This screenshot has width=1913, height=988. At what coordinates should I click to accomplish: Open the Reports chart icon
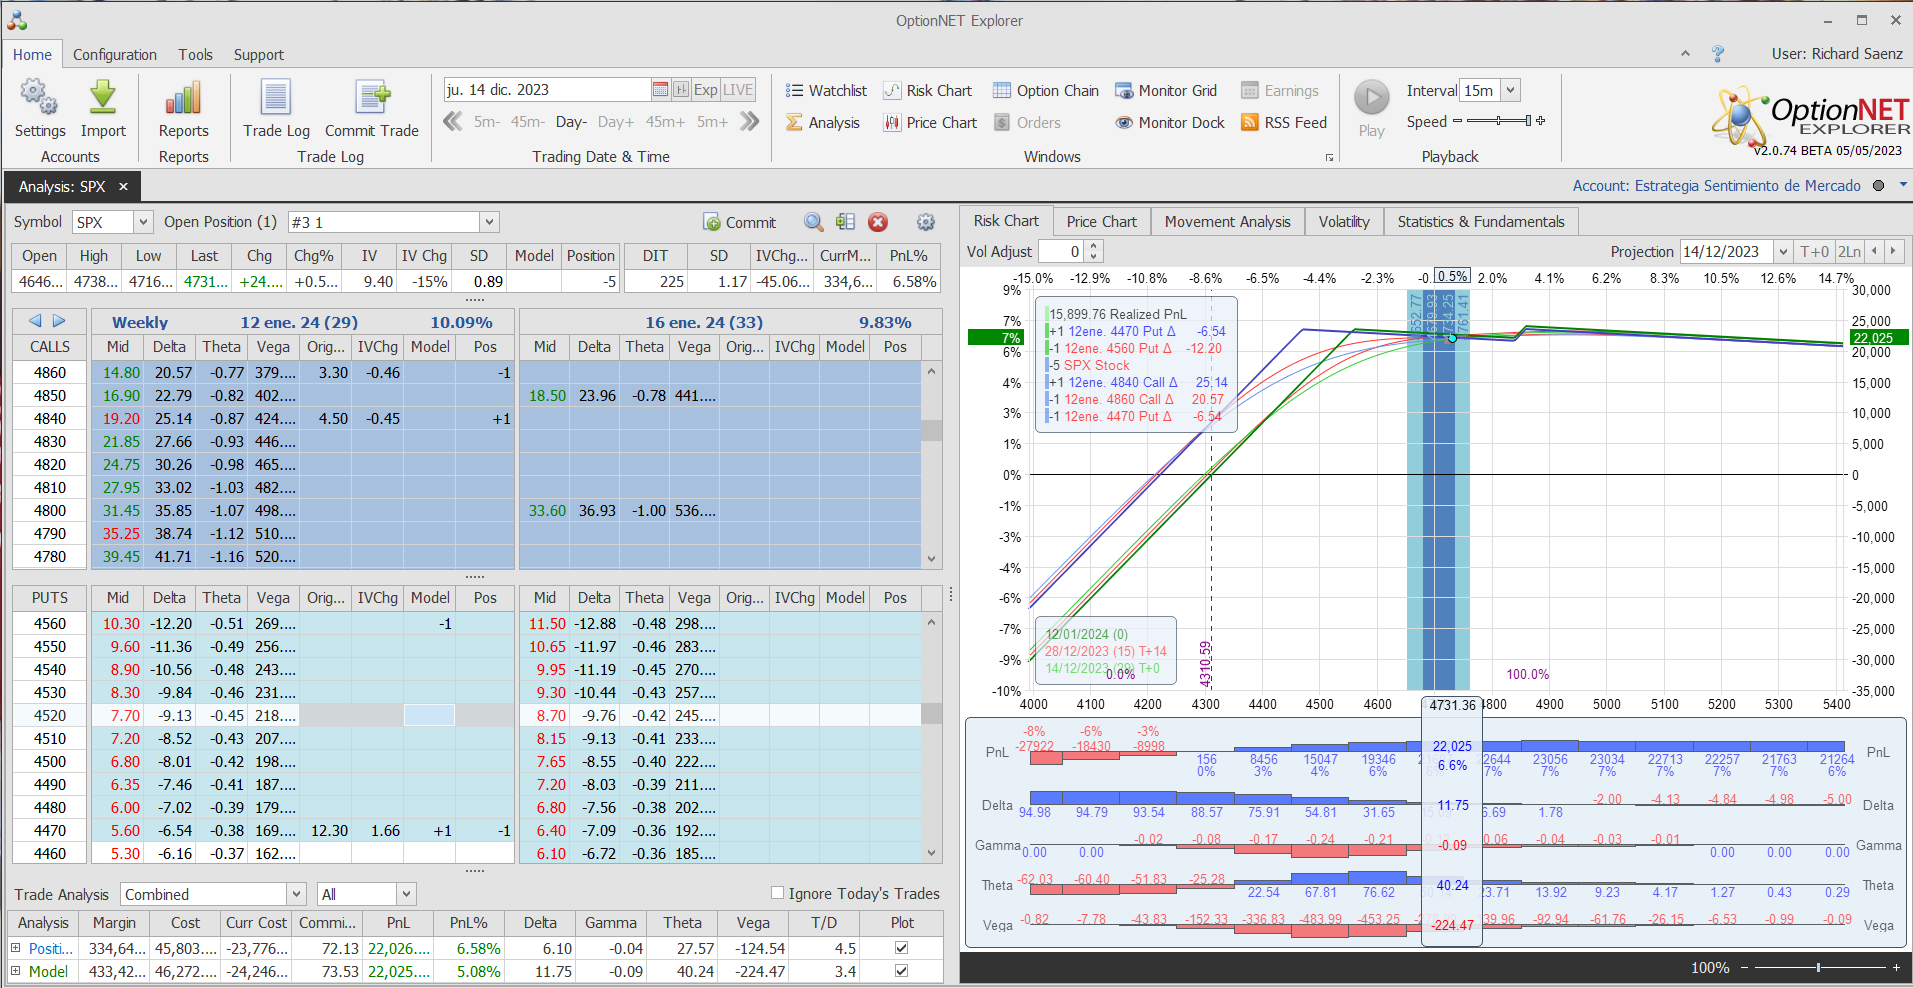(x=183, y=99)
